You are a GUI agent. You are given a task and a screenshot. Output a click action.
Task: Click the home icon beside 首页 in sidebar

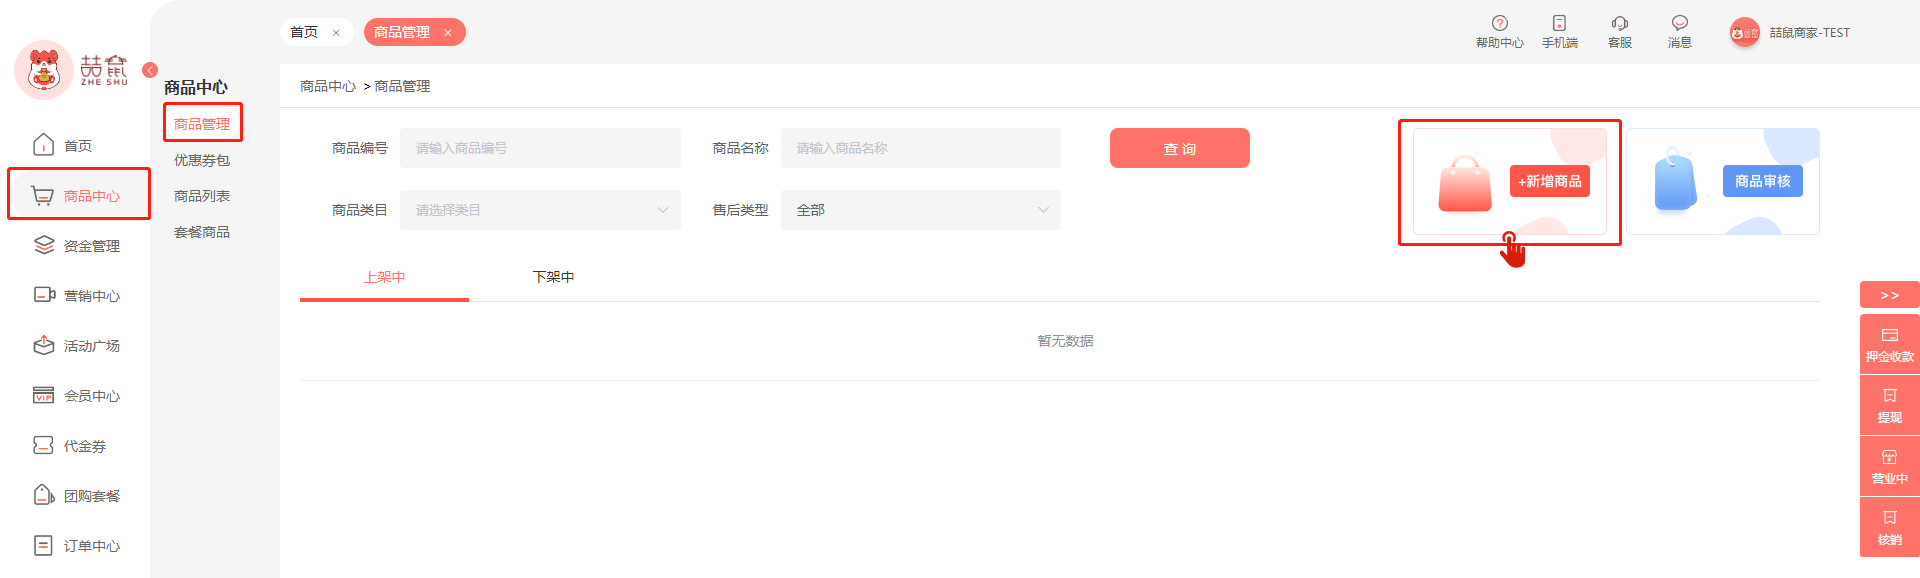[44, 145]
